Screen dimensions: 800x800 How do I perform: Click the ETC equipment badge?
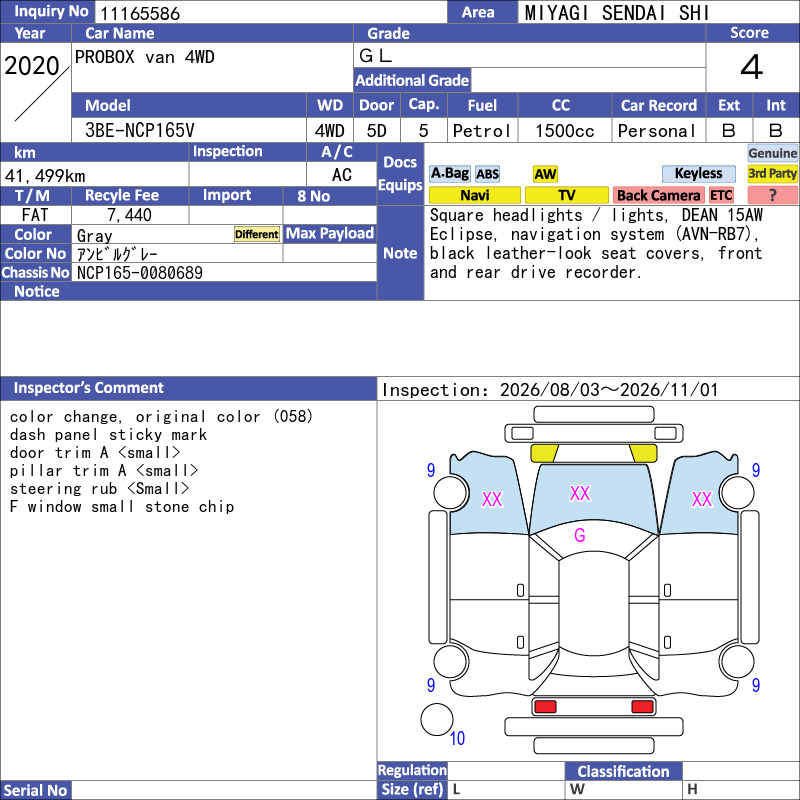coord(721,195)
